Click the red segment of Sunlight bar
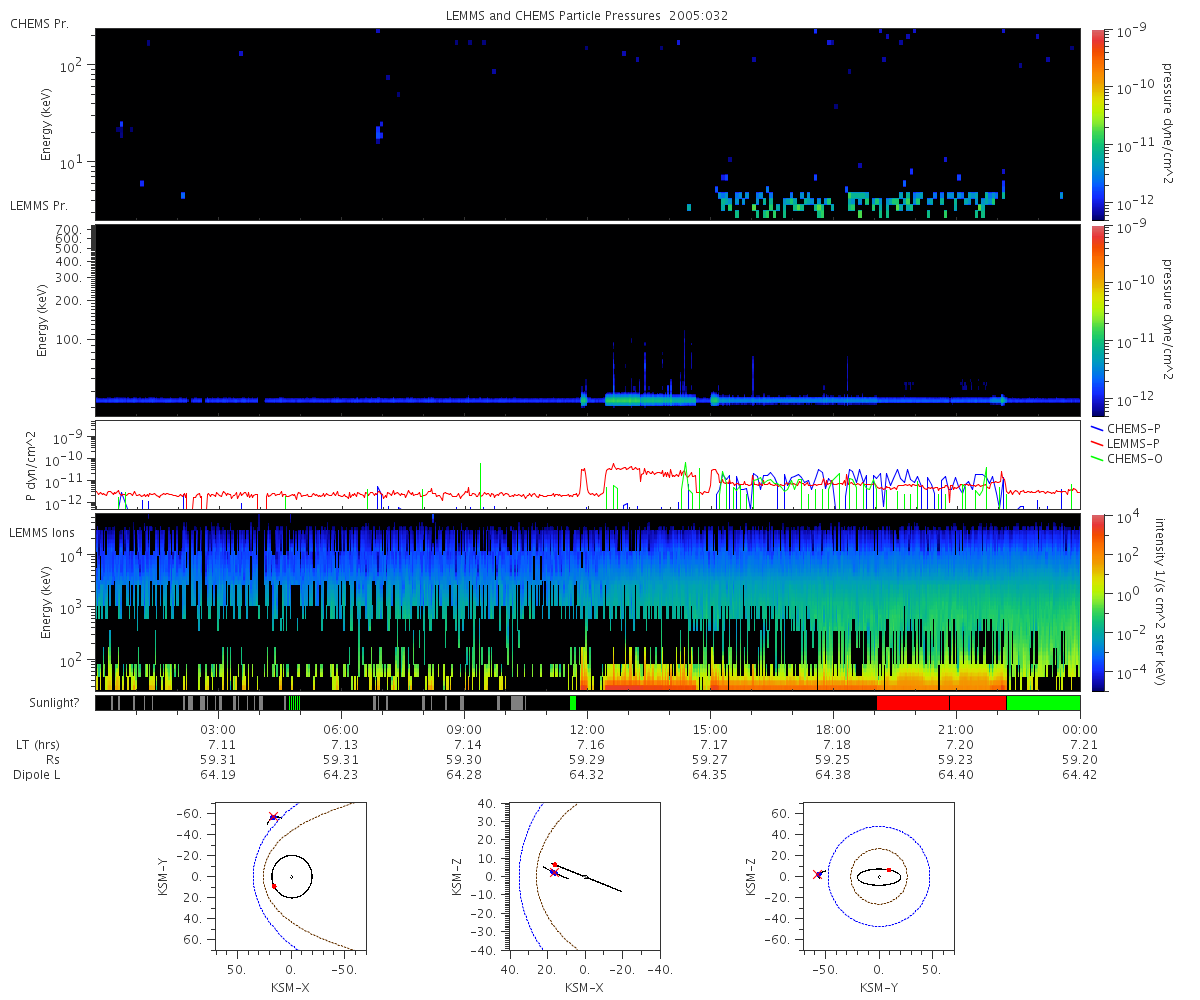The height and width of the screenshot is (1000, 1200). (941, 703)
